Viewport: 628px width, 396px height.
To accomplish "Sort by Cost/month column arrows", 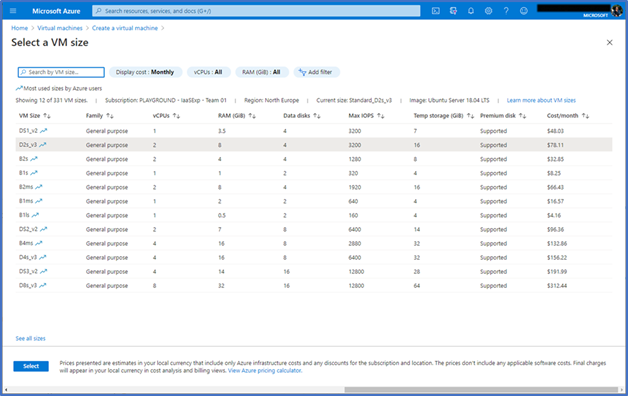I will [585, 116].
